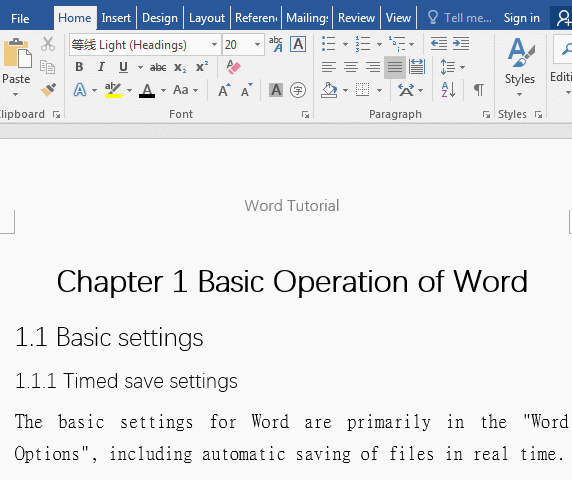Open the File tab
Image resolution: width=572 pixels, height=480 pixels.
(x=20, y=18)
